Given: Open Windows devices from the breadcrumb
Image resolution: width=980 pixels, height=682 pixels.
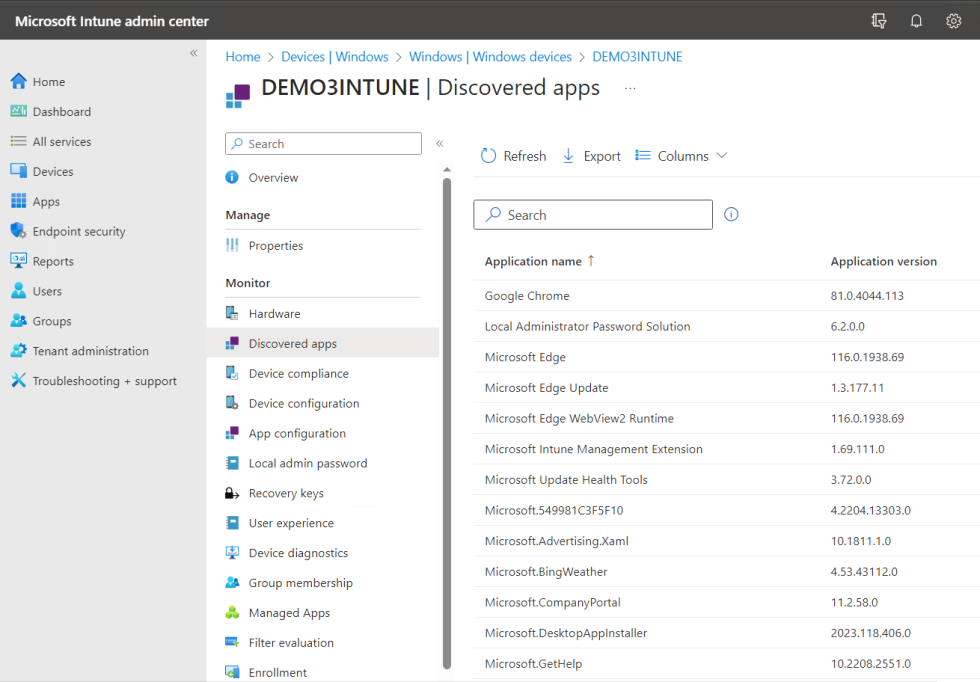Looking at the screenshot, I should coord(490,56).
